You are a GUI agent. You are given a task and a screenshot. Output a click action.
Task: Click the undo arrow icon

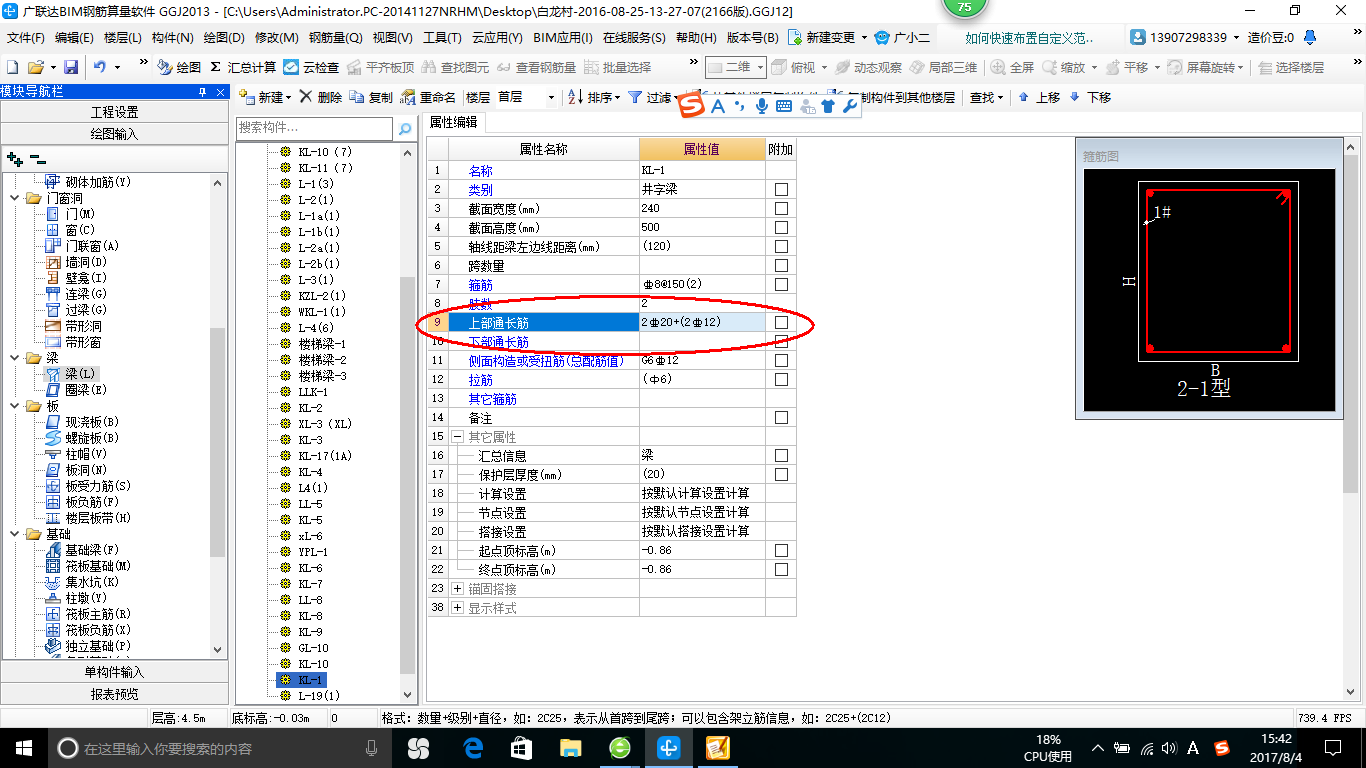pyautogui.click(x=100, y=67)
